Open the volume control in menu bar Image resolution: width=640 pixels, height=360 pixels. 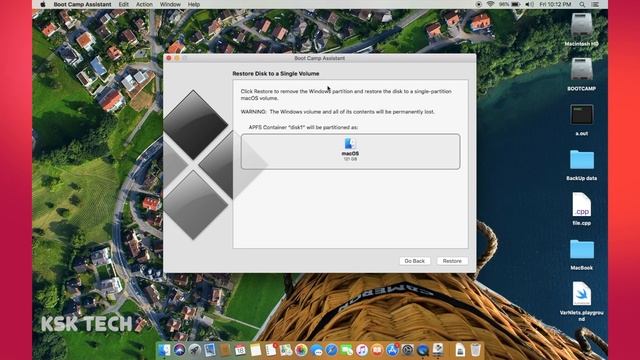[x=529, y=4]
